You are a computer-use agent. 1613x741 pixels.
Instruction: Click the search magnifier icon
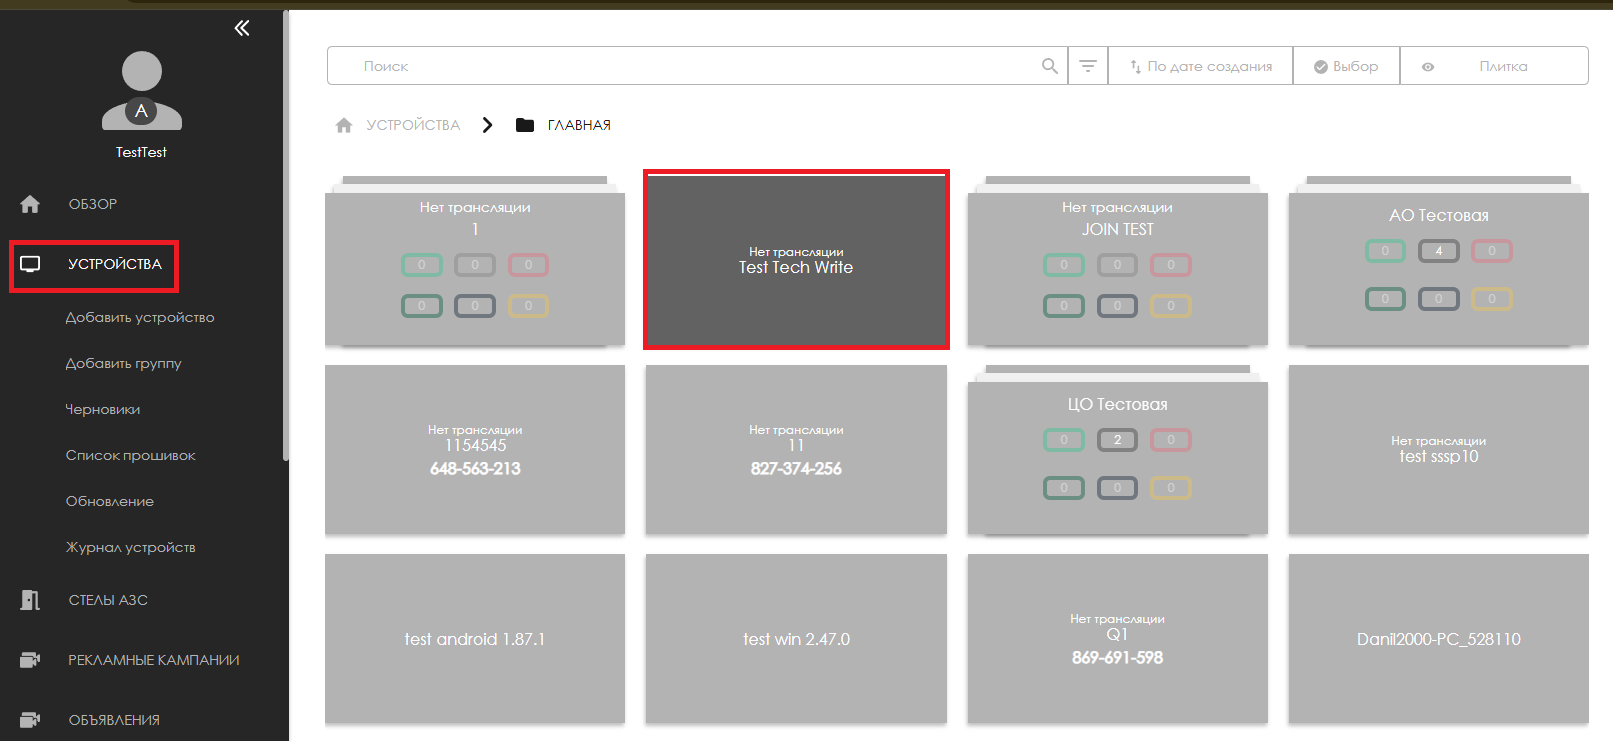(1049, 66)
